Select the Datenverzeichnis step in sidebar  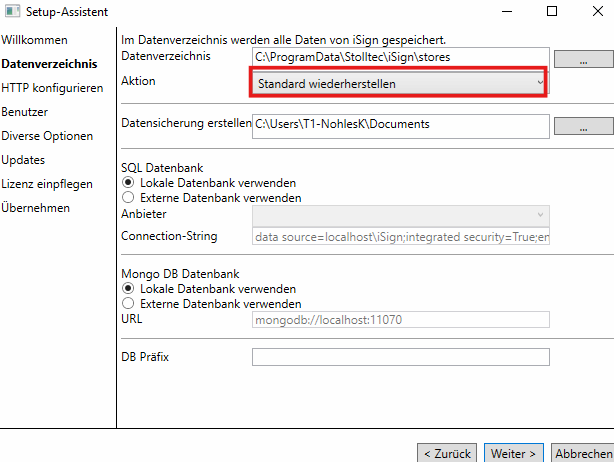(x=49, y=64)
